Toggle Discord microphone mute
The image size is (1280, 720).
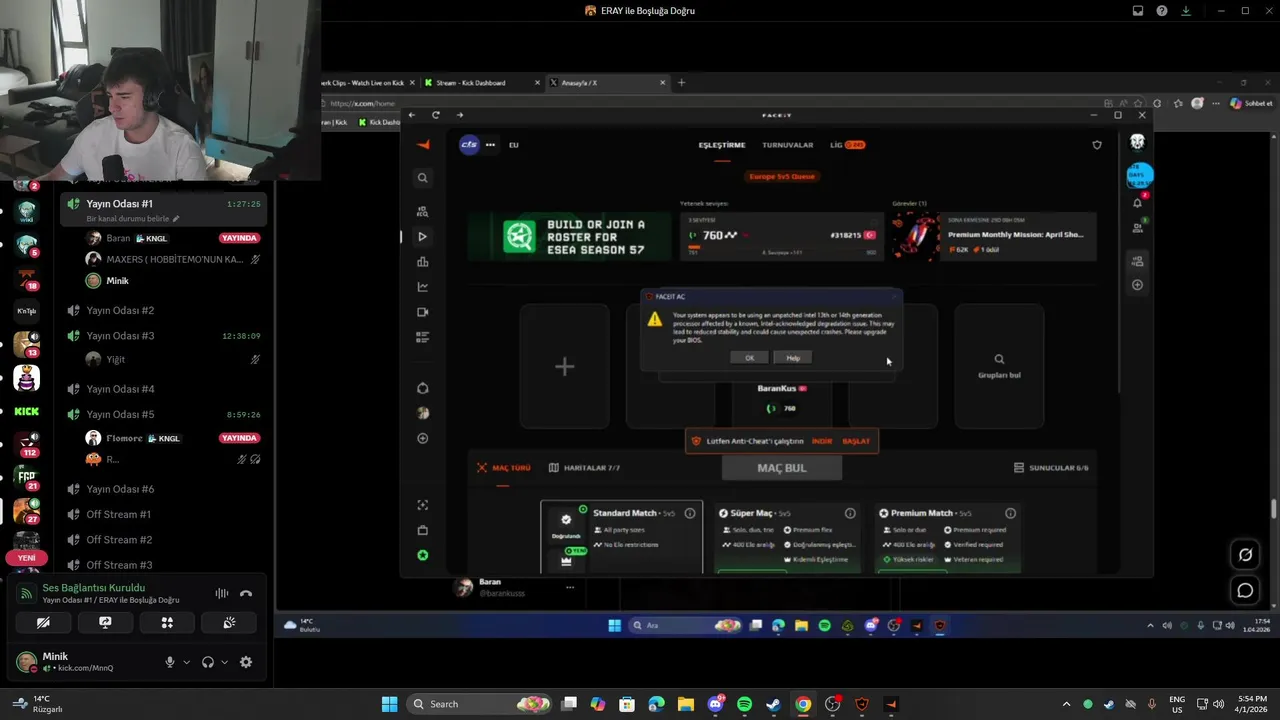click(x=169, y=662)
